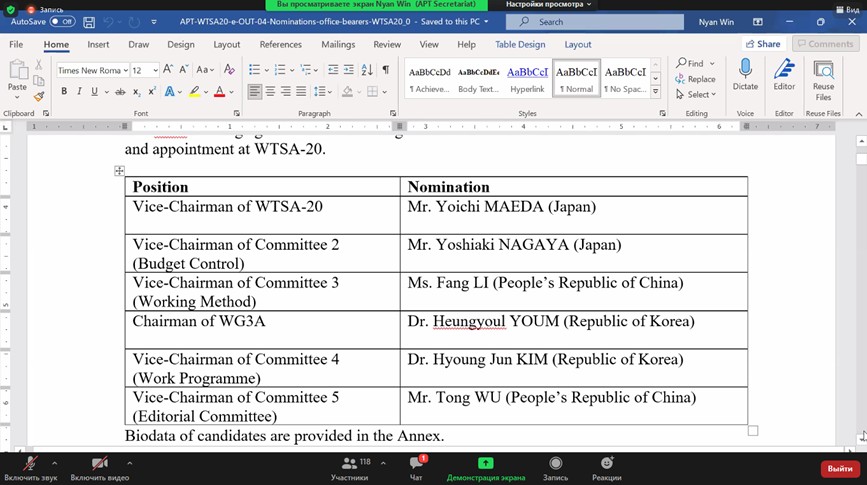The image size is (867, 485).
Task: Click the Multilevel list icon
Action: pos(305,70)
